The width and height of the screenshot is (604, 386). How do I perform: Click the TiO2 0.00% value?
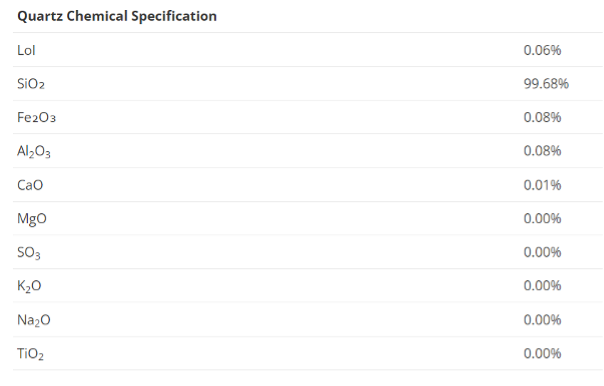tap(542, 353)
